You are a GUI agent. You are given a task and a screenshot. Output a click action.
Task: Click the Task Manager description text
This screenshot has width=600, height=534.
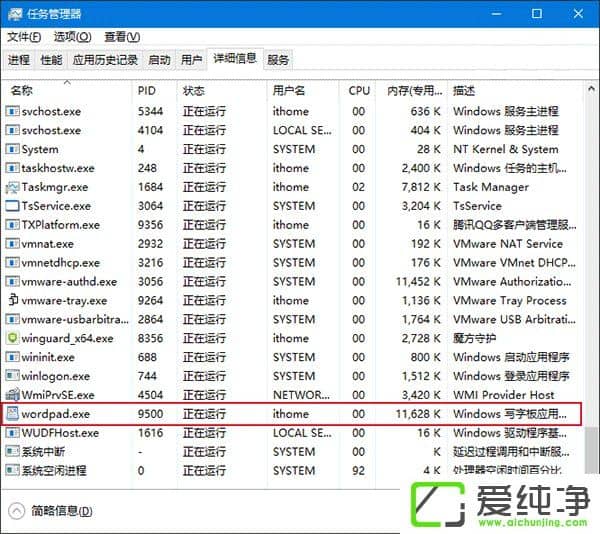pos(491,187)
